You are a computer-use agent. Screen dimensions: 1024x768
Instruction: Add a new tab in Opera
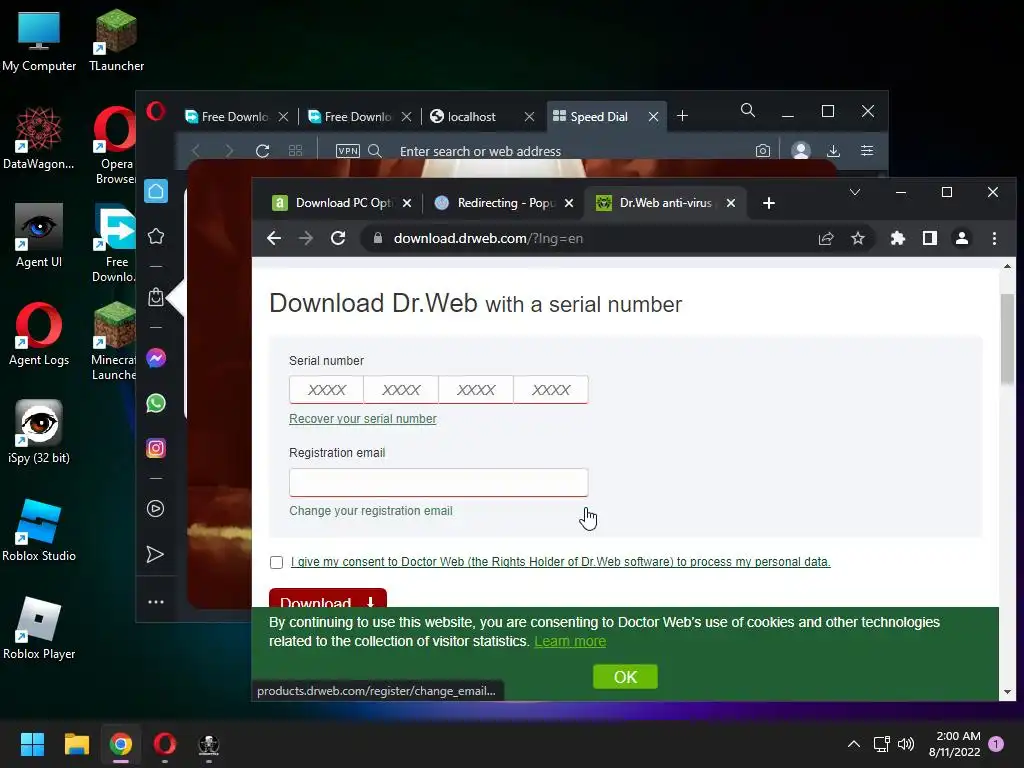tap(682, 116)
